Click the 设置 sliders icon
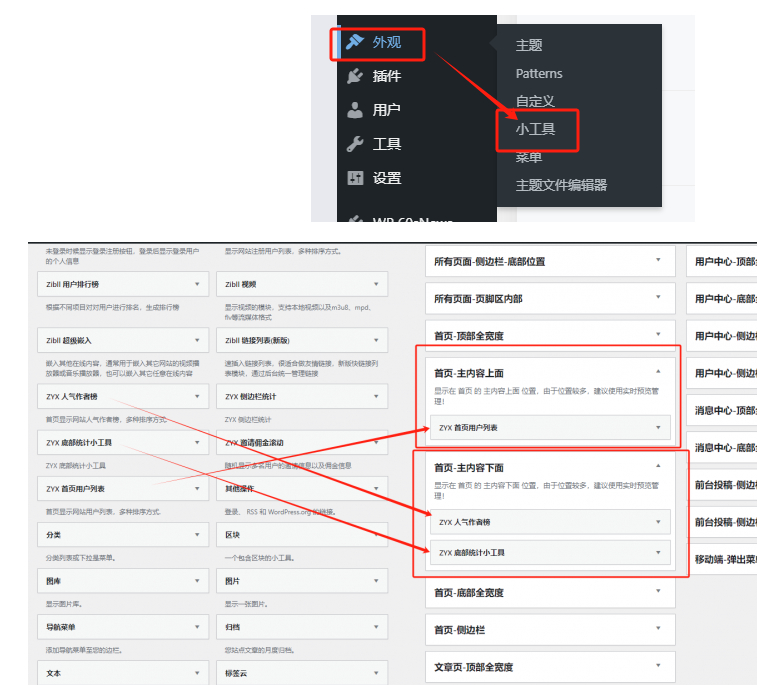 [x=354, y=178]
